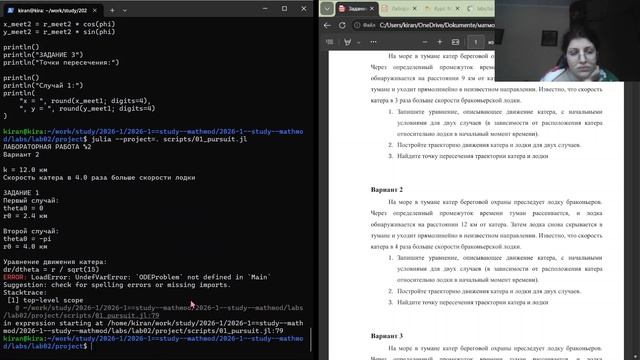Screen dimensions: 640x360
Task: Click the address bar file path
Action: pyautogui.click(x=437, y=25)
